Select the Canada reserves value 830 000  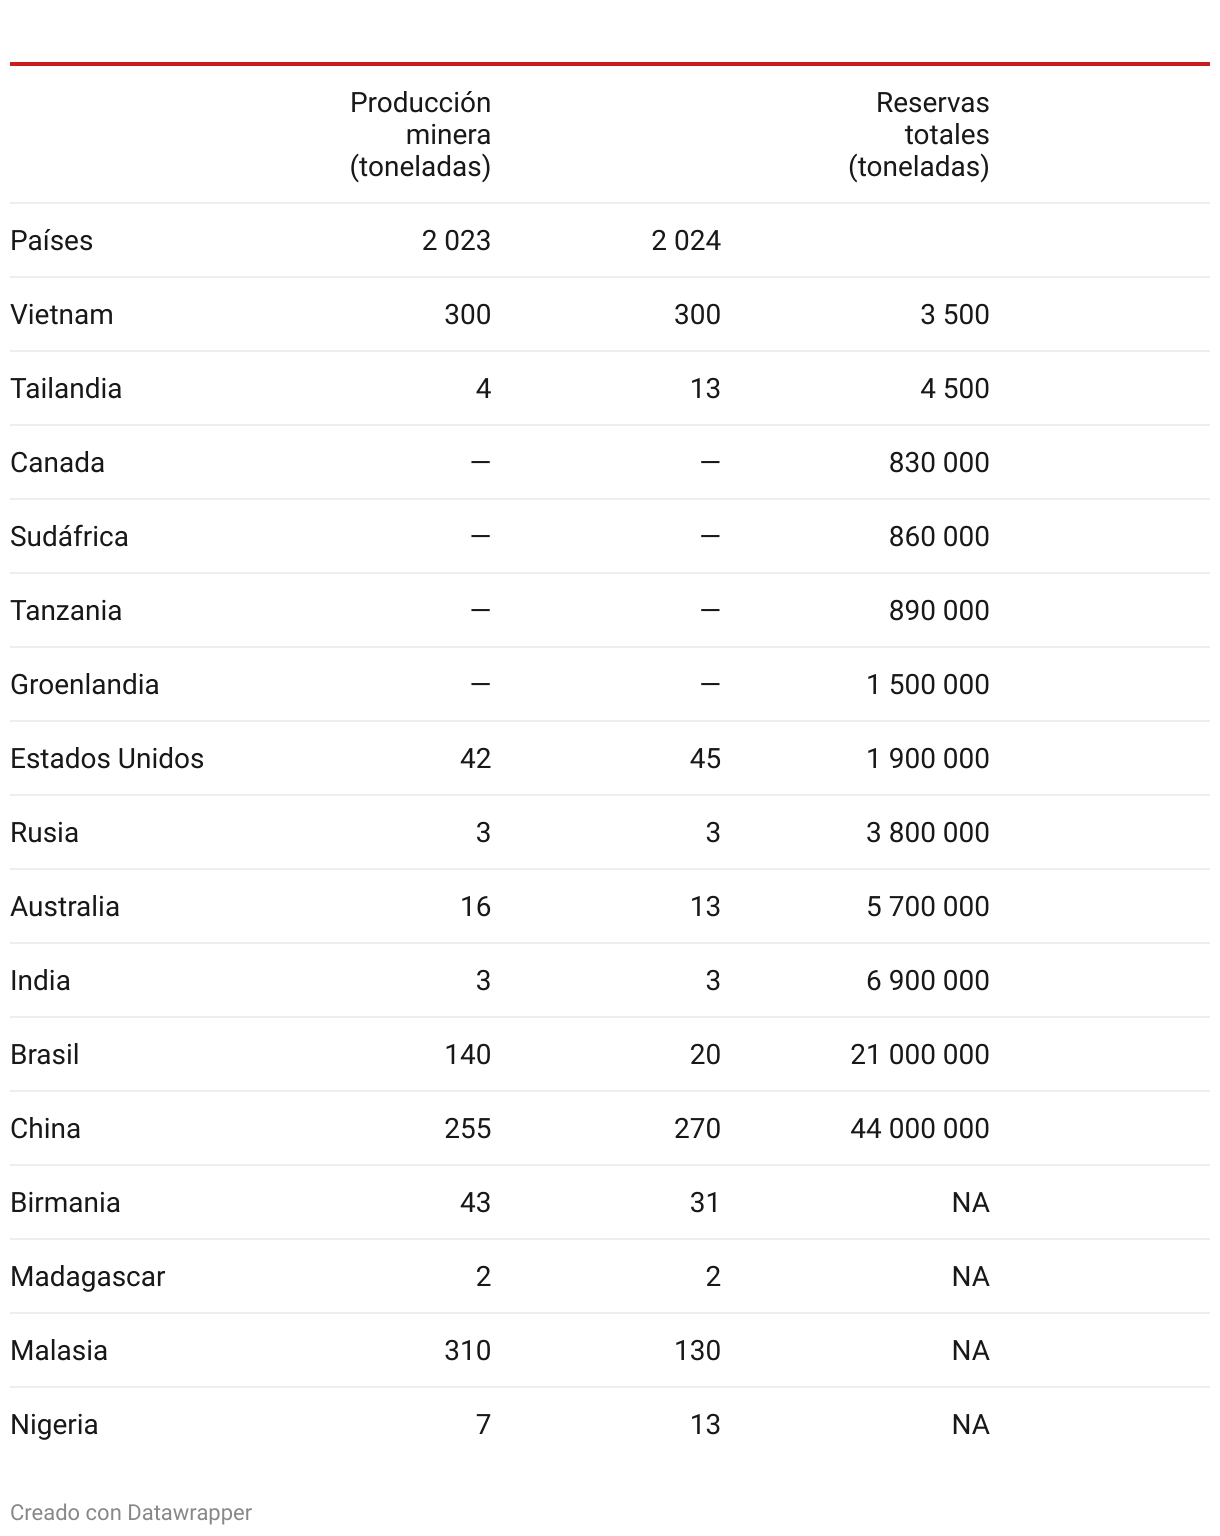point(939,462)
